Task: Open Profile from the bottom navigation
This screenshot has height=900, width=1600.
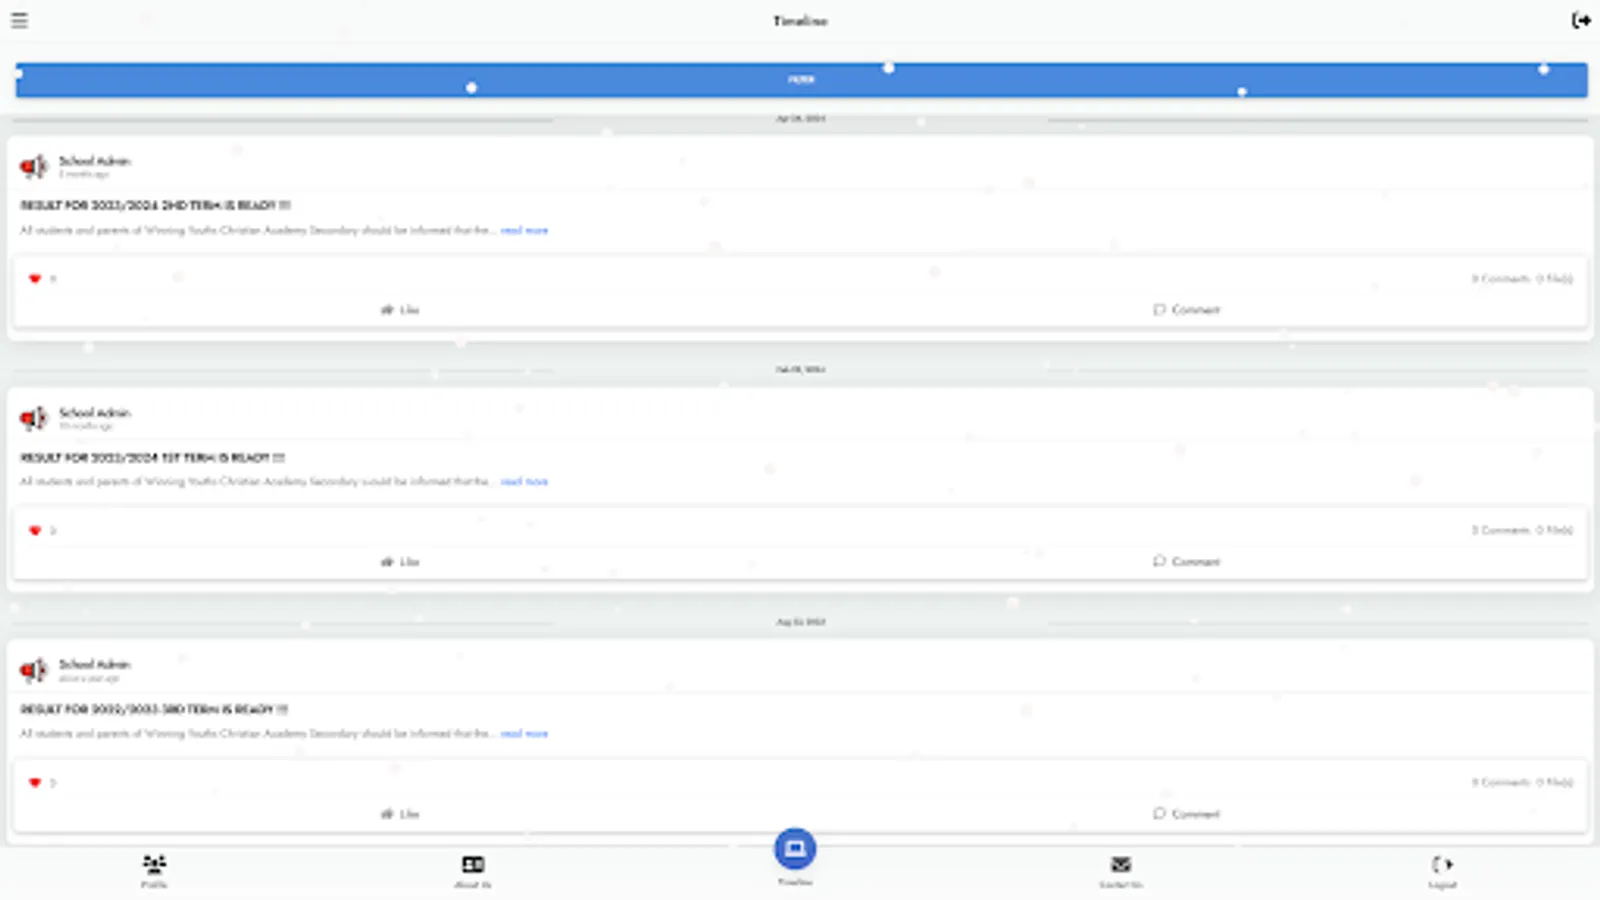Action: pos(151,870)
